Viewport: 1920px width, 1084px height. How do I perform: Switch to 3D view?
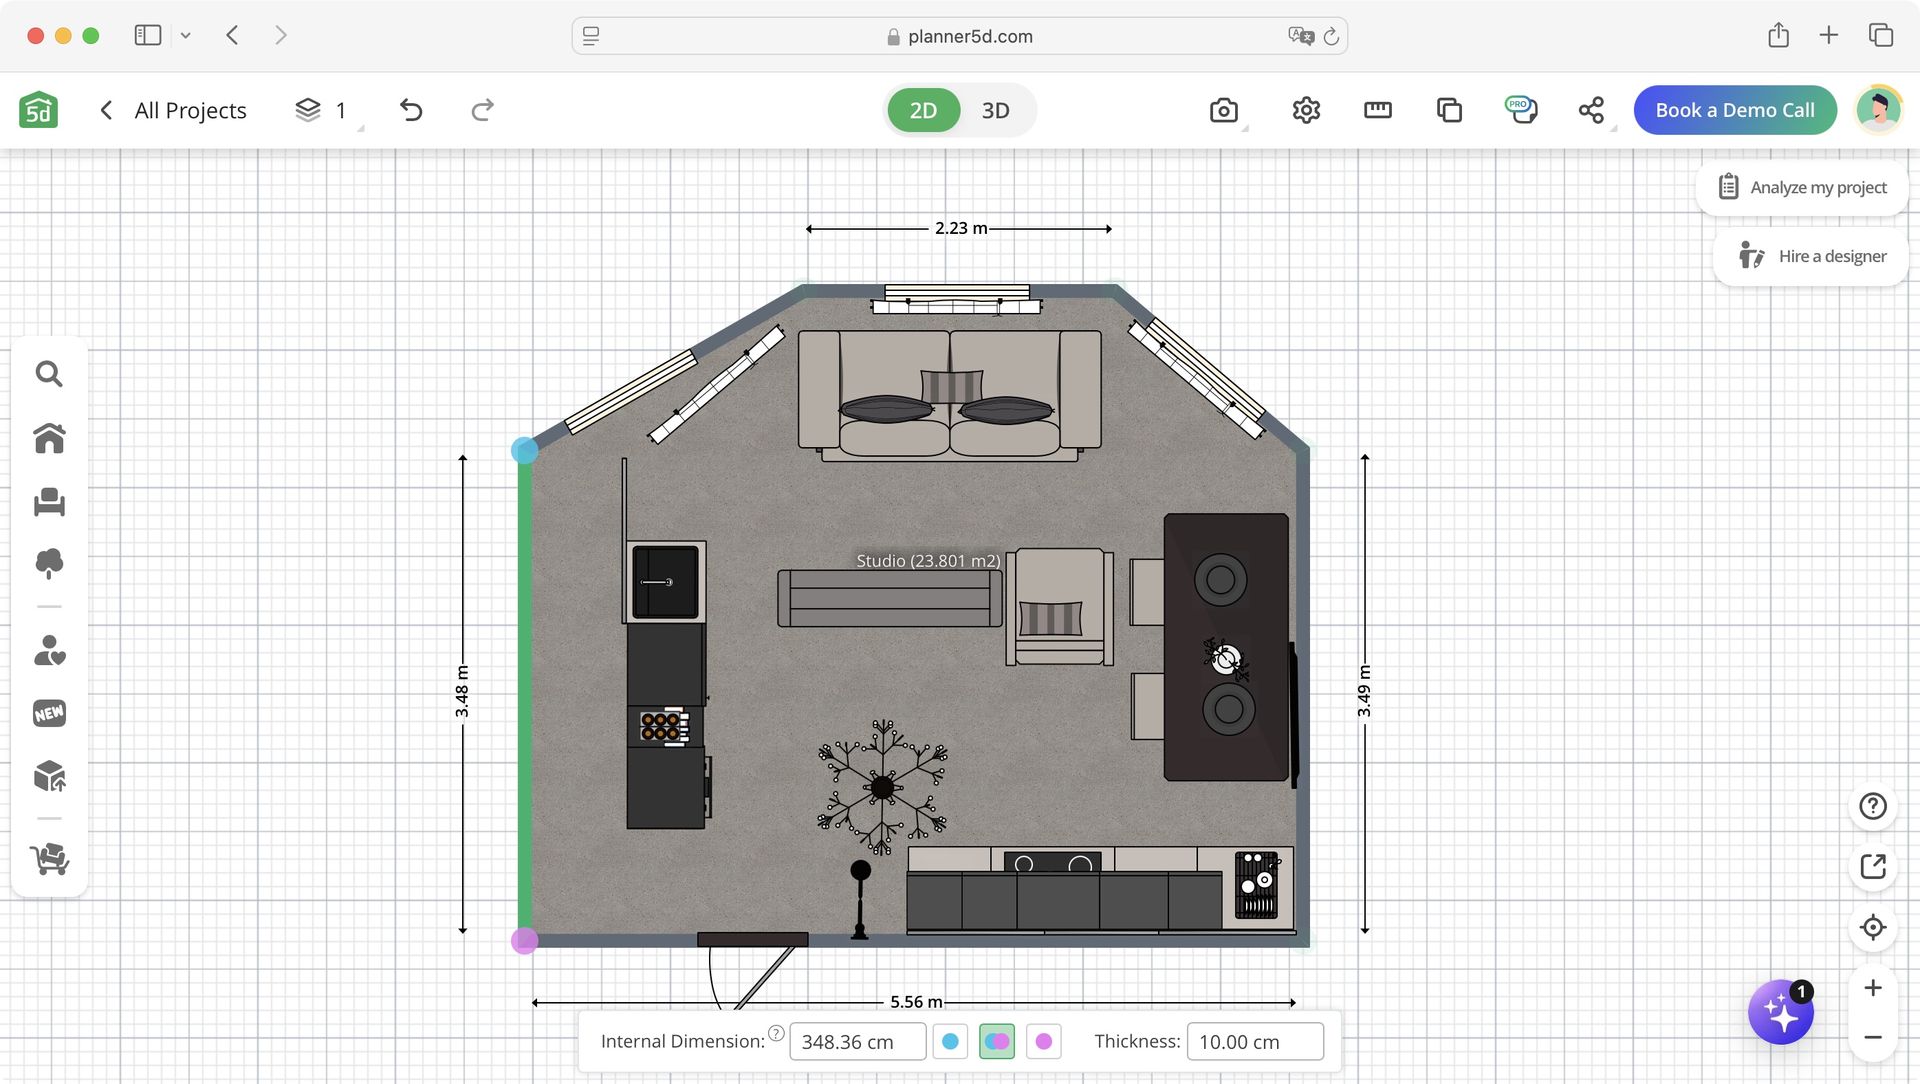point(995,110)
